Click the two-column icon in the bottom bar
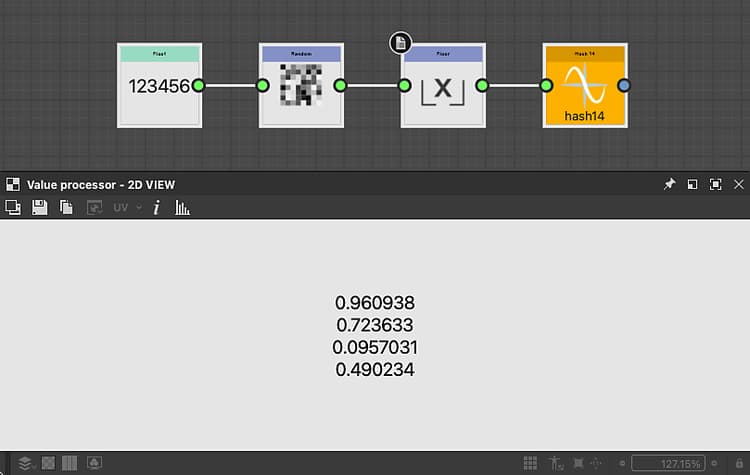This screenshot has height=475, width=750. click(x=69, y=463)
